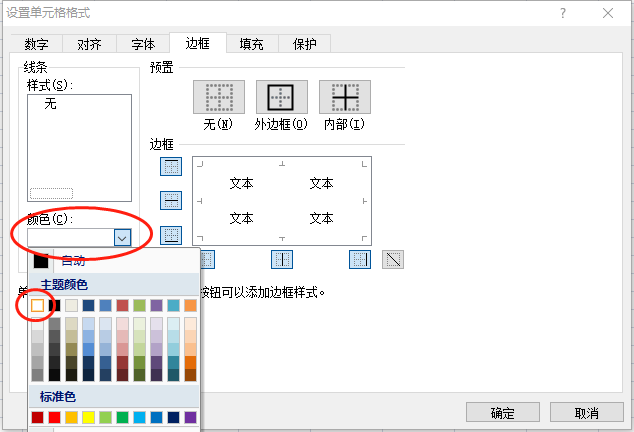Toggle the diagonal down border button
The image size is (634, 432).
click(x=393, y=259)
